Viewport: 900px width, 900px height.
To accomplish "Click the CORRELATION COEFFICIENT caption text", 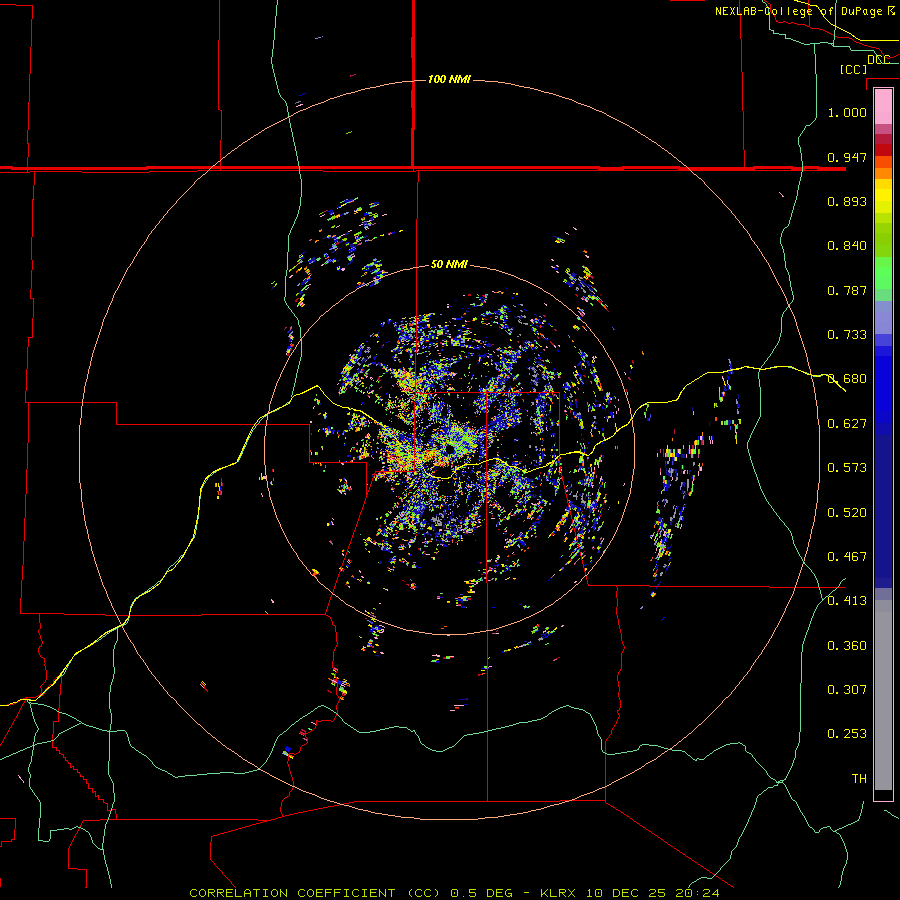I will [x=292, y=893].
